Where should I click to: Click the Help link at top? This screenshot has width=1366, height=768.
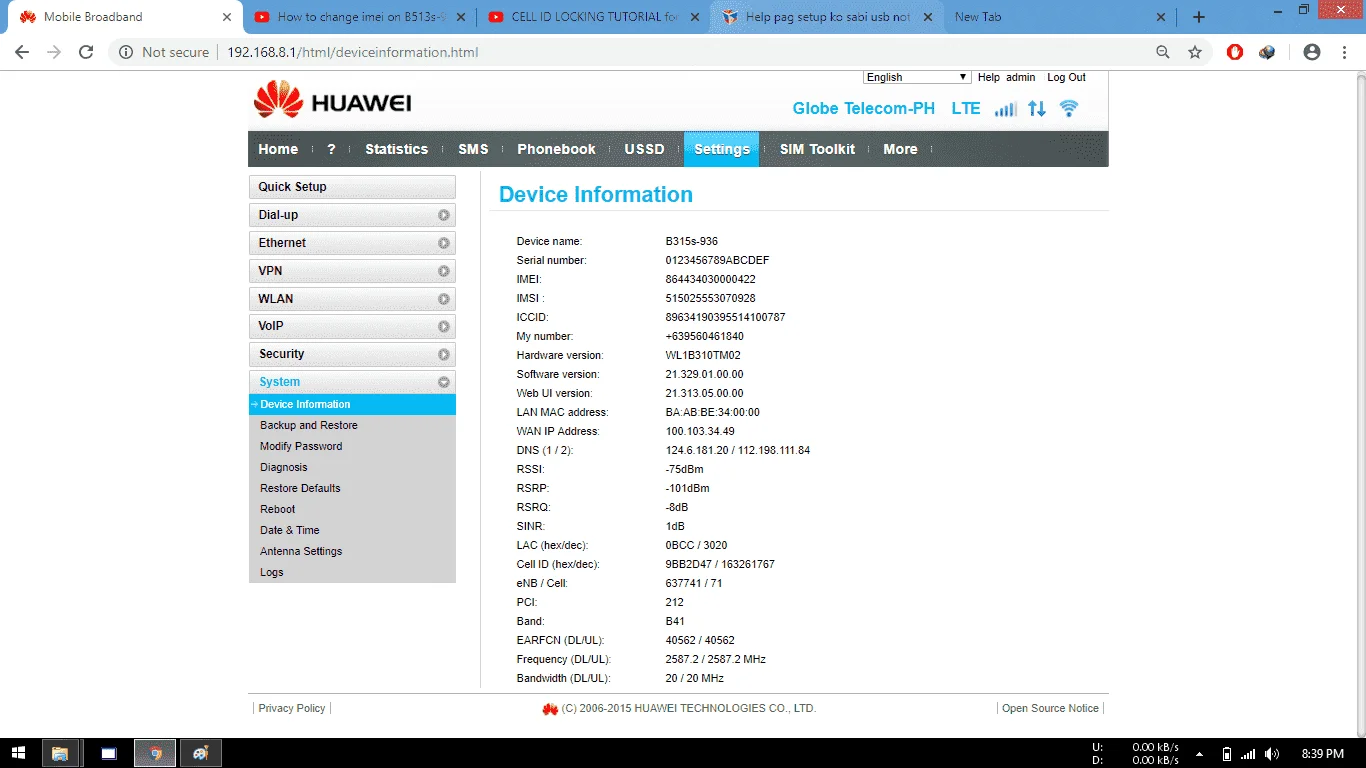click(x=988, y=77)
